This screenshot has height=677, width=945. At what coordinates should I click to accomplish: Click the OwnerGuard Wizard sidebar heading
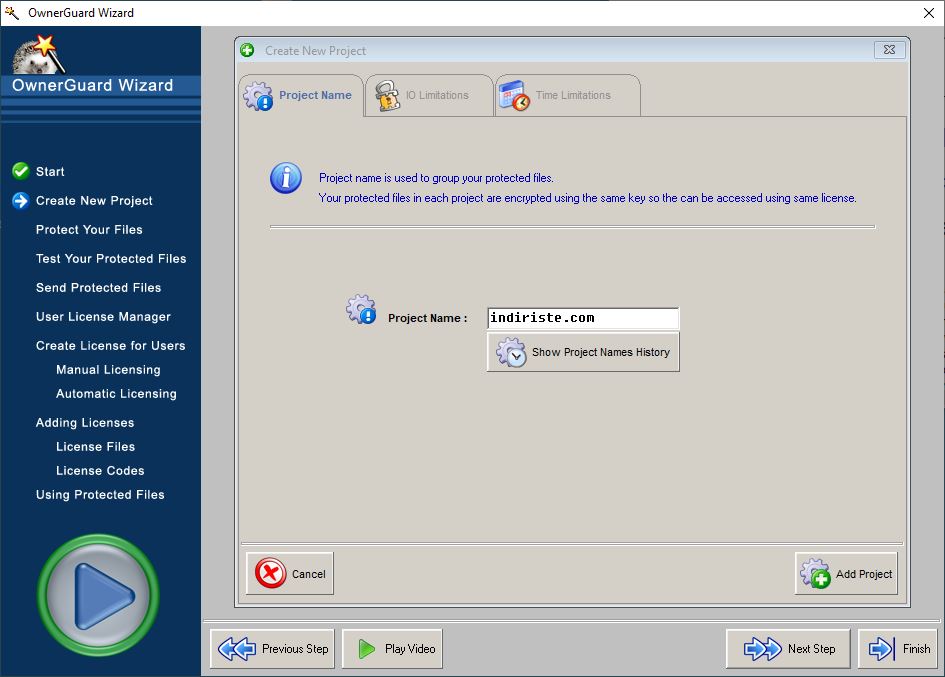pyautogui.click(x=93, y=85)
